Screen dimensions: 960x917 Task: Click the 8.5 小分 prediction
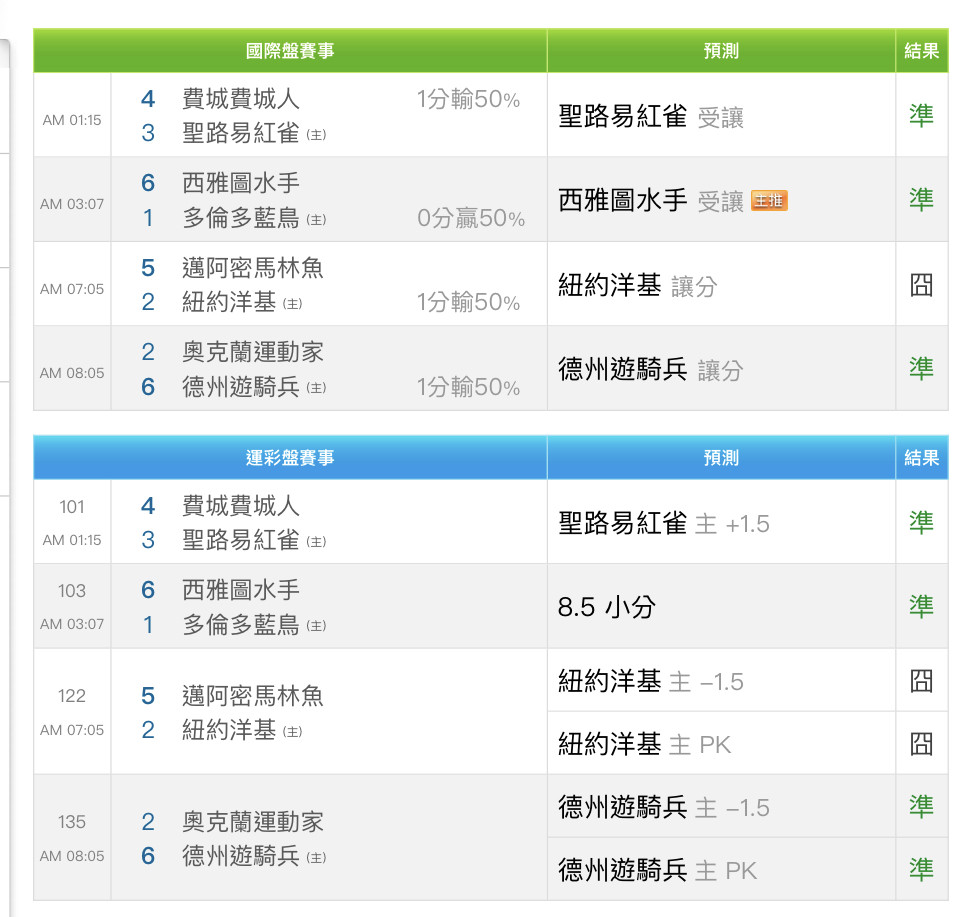click(x=607, y=607)
